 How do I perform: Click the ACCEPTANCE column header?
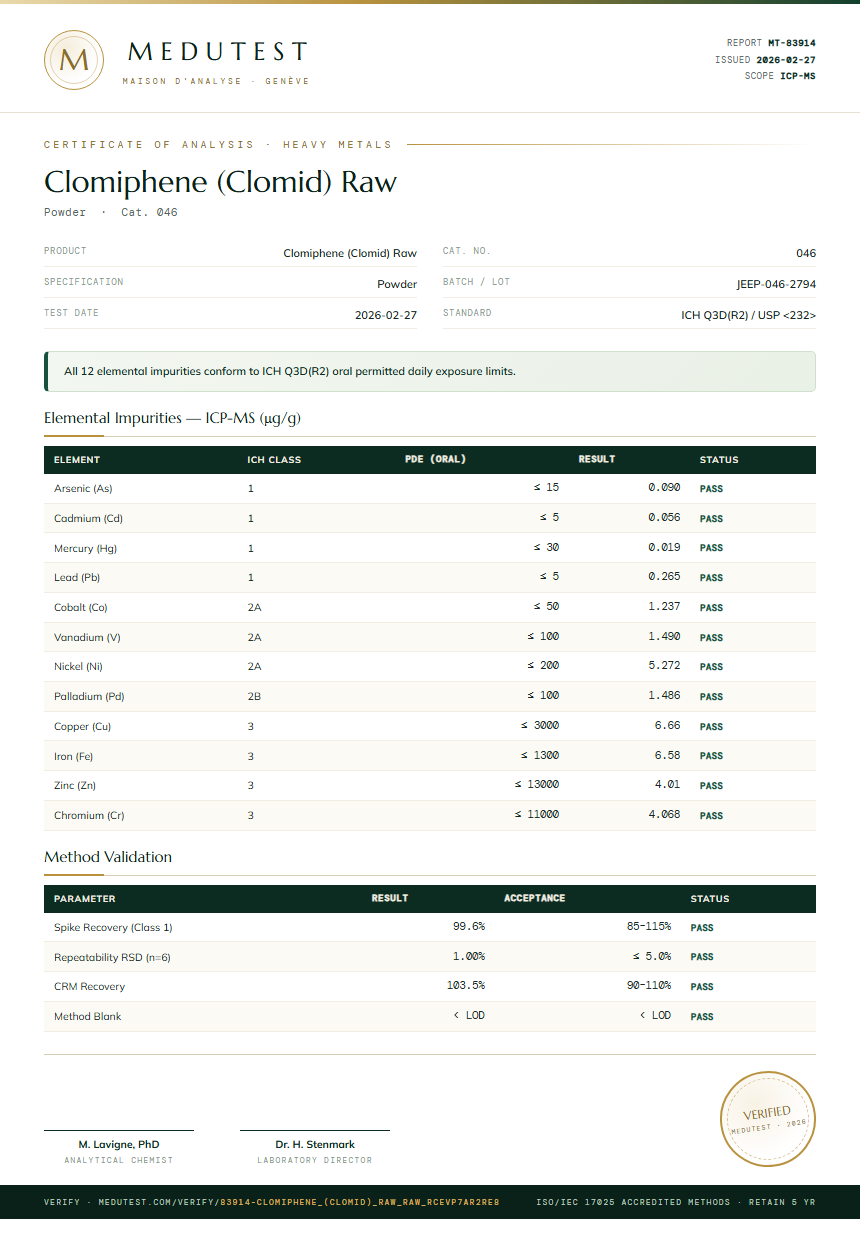[534, 898]
